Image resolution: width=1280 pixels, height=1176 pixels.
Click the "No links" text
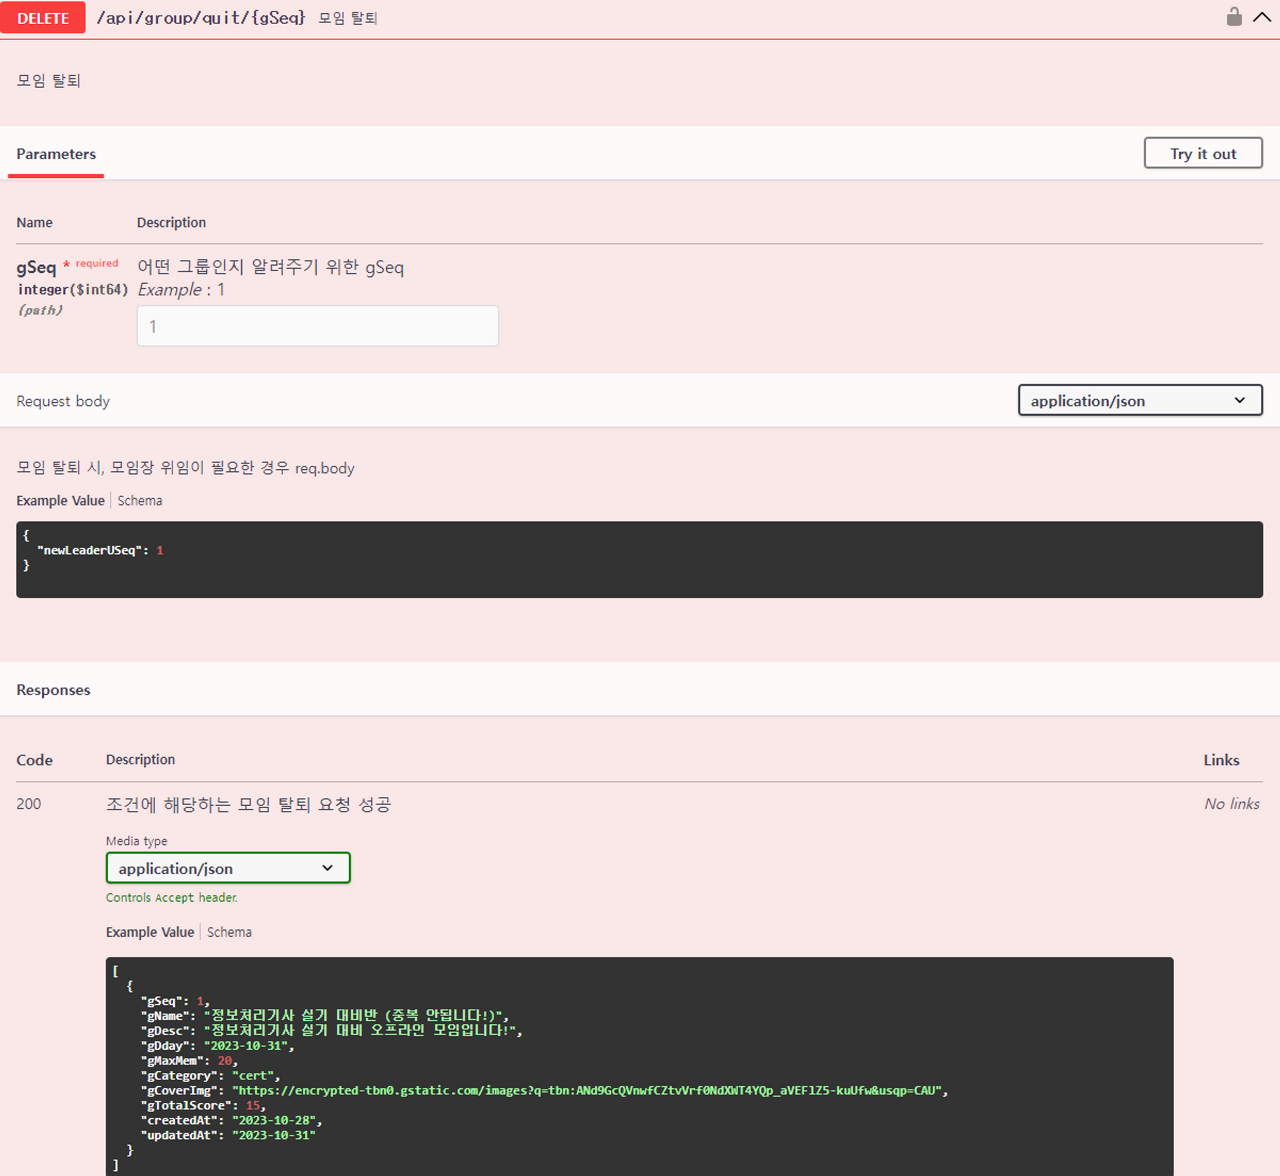[1232, 804]
